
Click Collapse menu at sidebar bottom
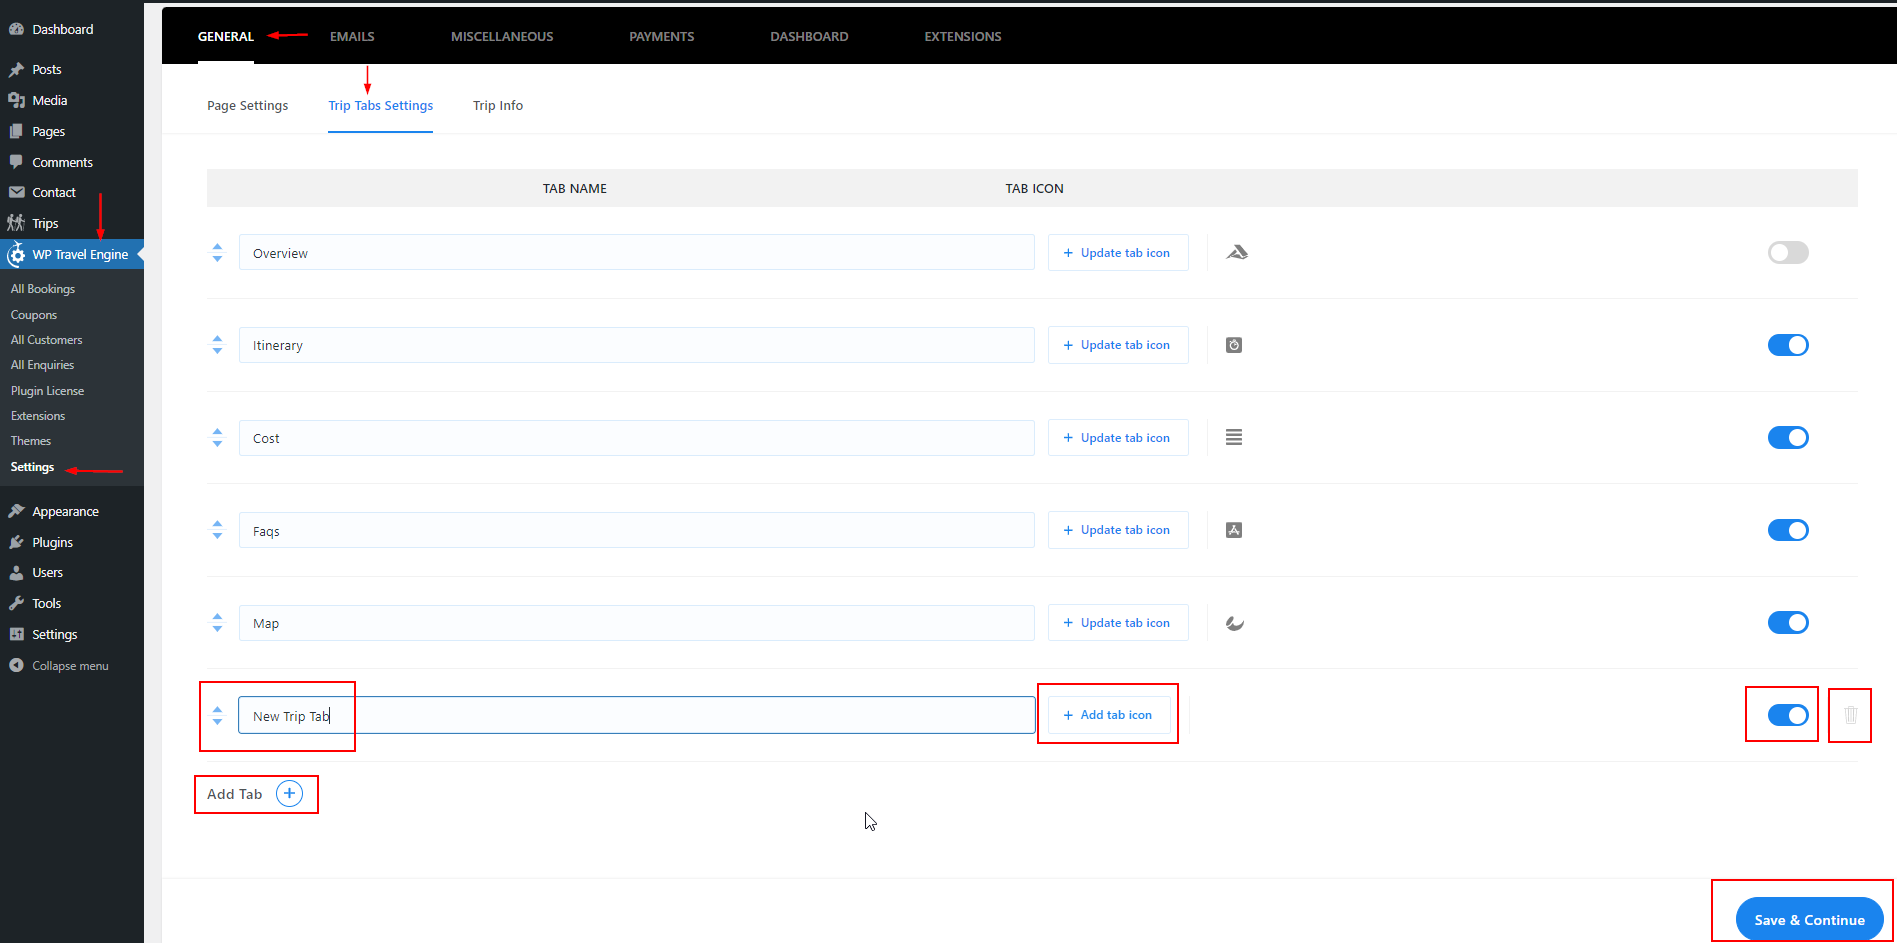tap(69, 665)
